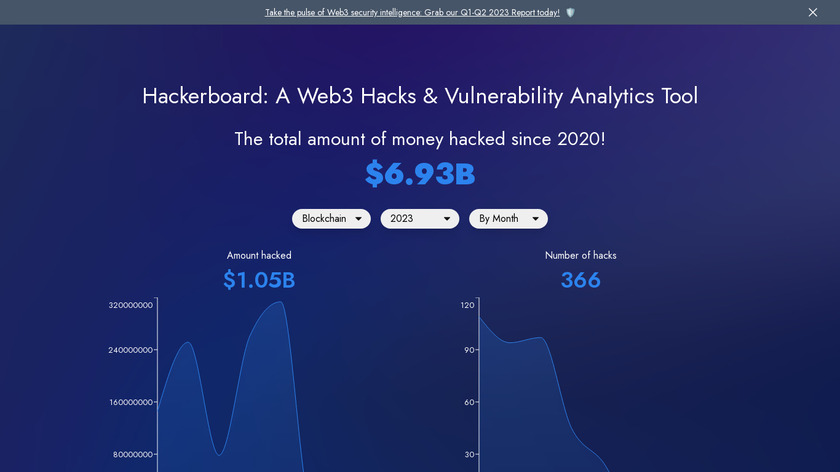Screen dimensions: 840x472
Task: Click the 120 y-axis label
Action: pos(468,304)
